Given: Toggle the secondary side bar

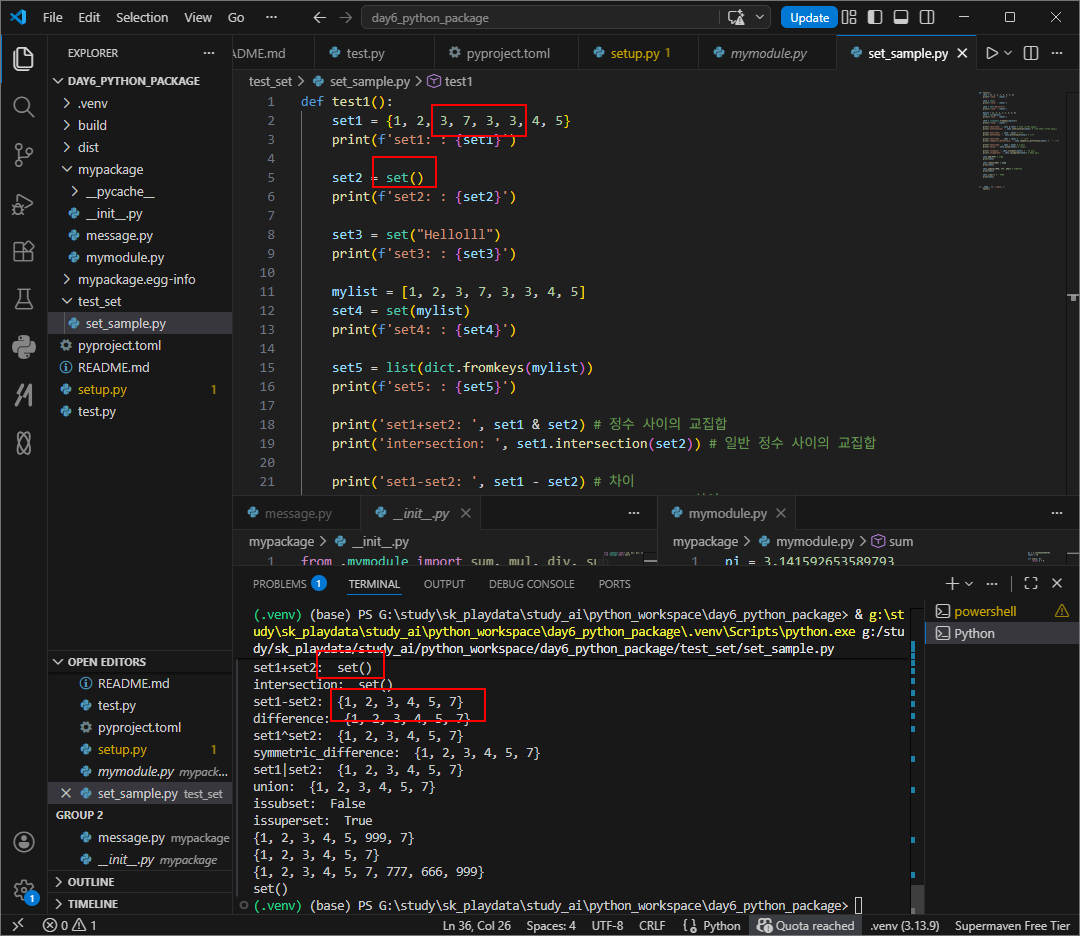Looking at the screenshot, I should pos(927,17).
